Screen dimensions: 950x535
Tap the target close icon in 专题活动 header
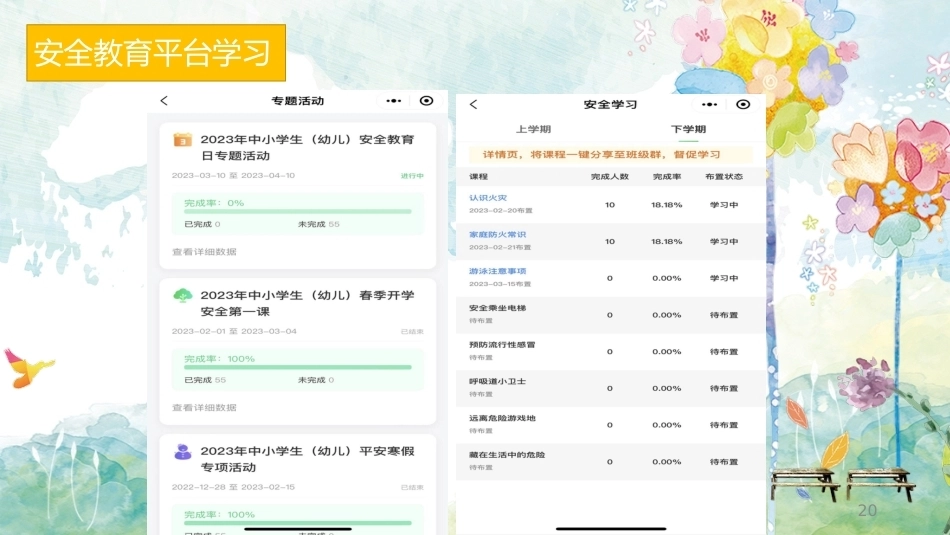click(x=427, y=101)
